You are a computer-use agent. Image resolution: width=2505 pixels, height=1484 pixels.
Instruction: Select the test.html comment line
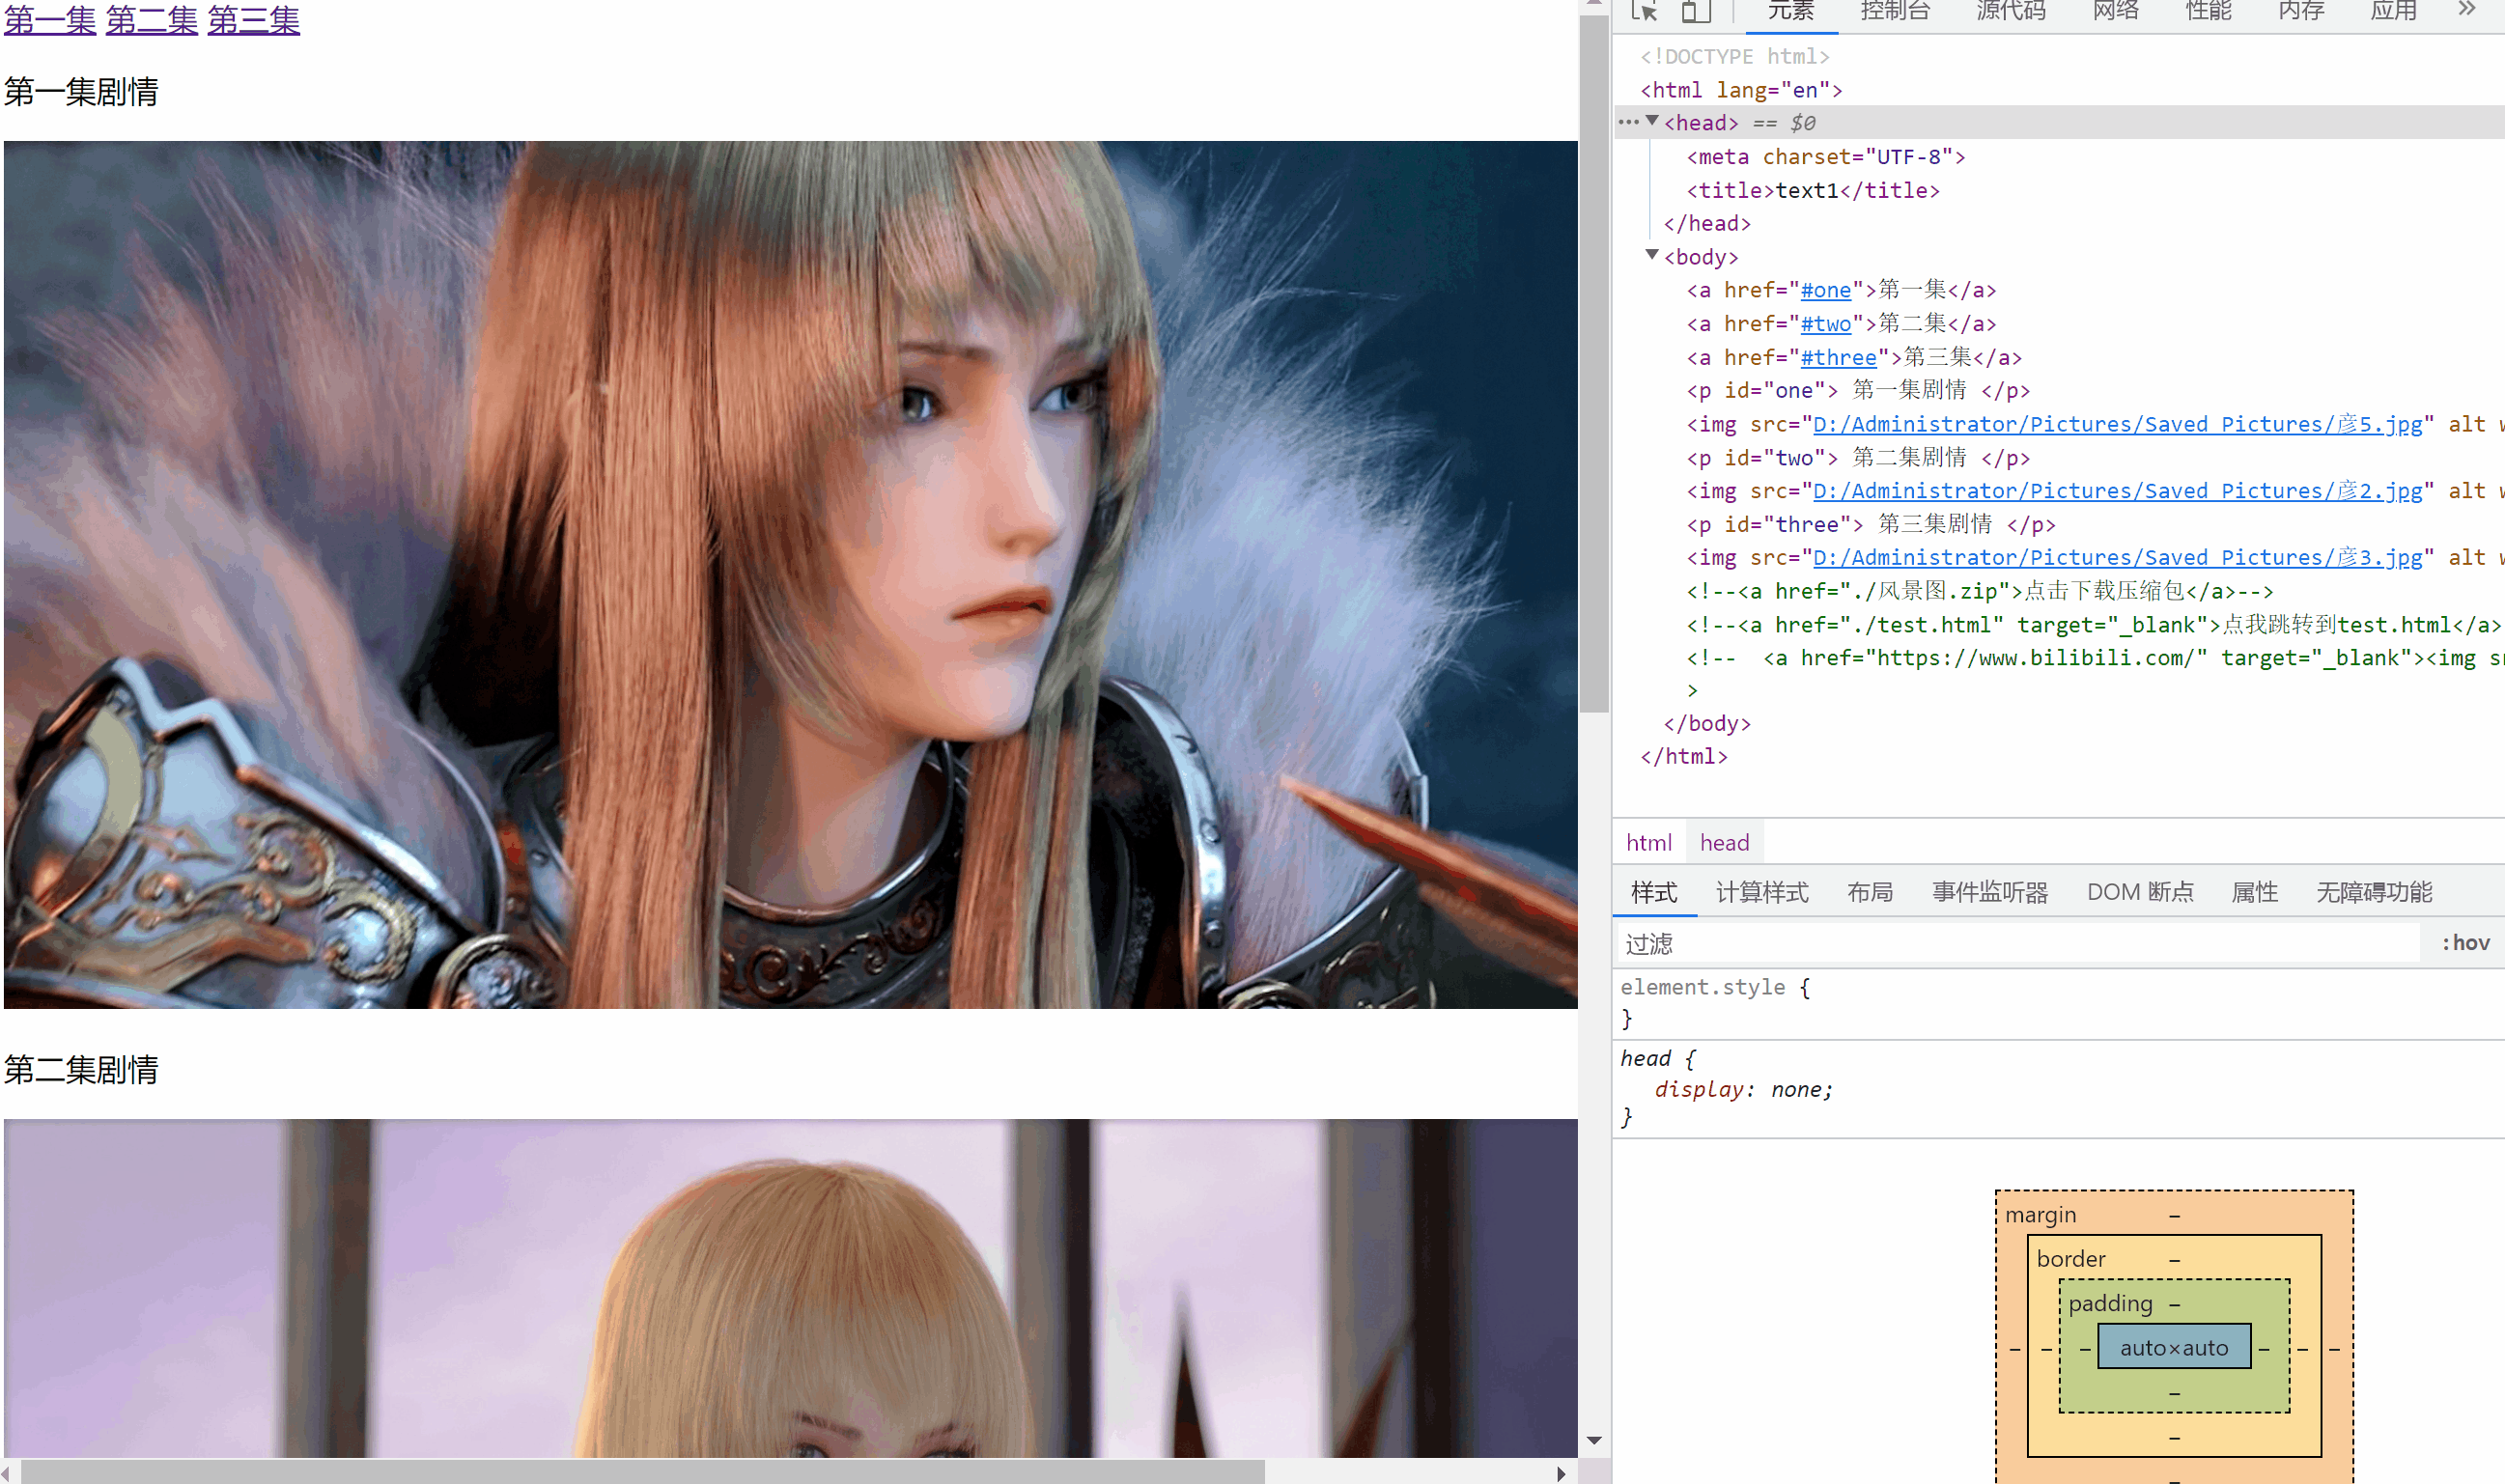(2095, 625)
